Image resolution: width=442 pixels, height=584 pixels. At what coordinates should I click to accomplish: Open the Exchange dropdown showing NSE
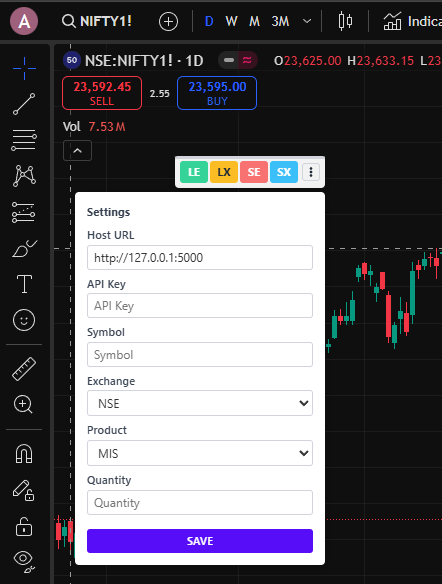point(200,403)
